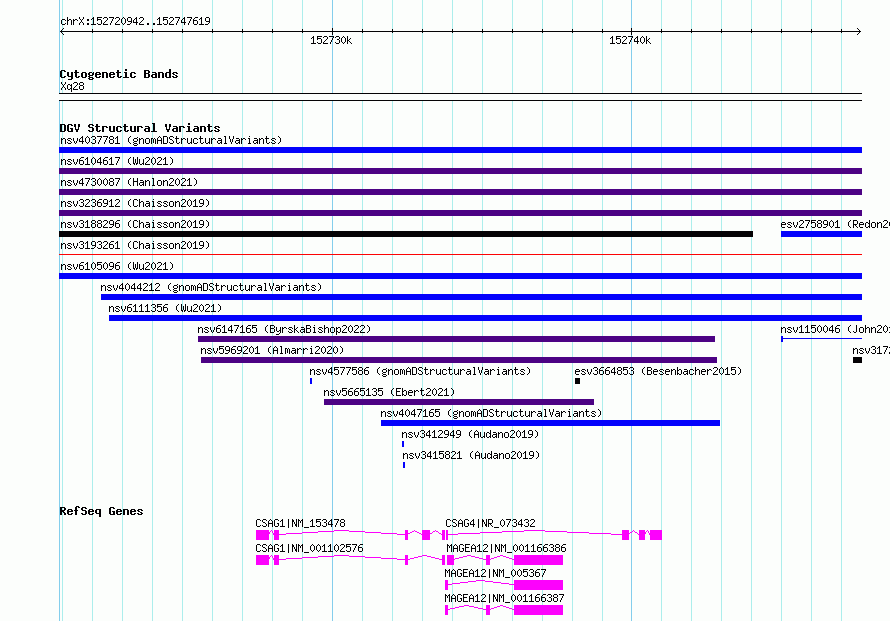Viewport: 890px width, 621px height.
Task: Click the thin blue nsv1150046 line
Action: (821, 339)
